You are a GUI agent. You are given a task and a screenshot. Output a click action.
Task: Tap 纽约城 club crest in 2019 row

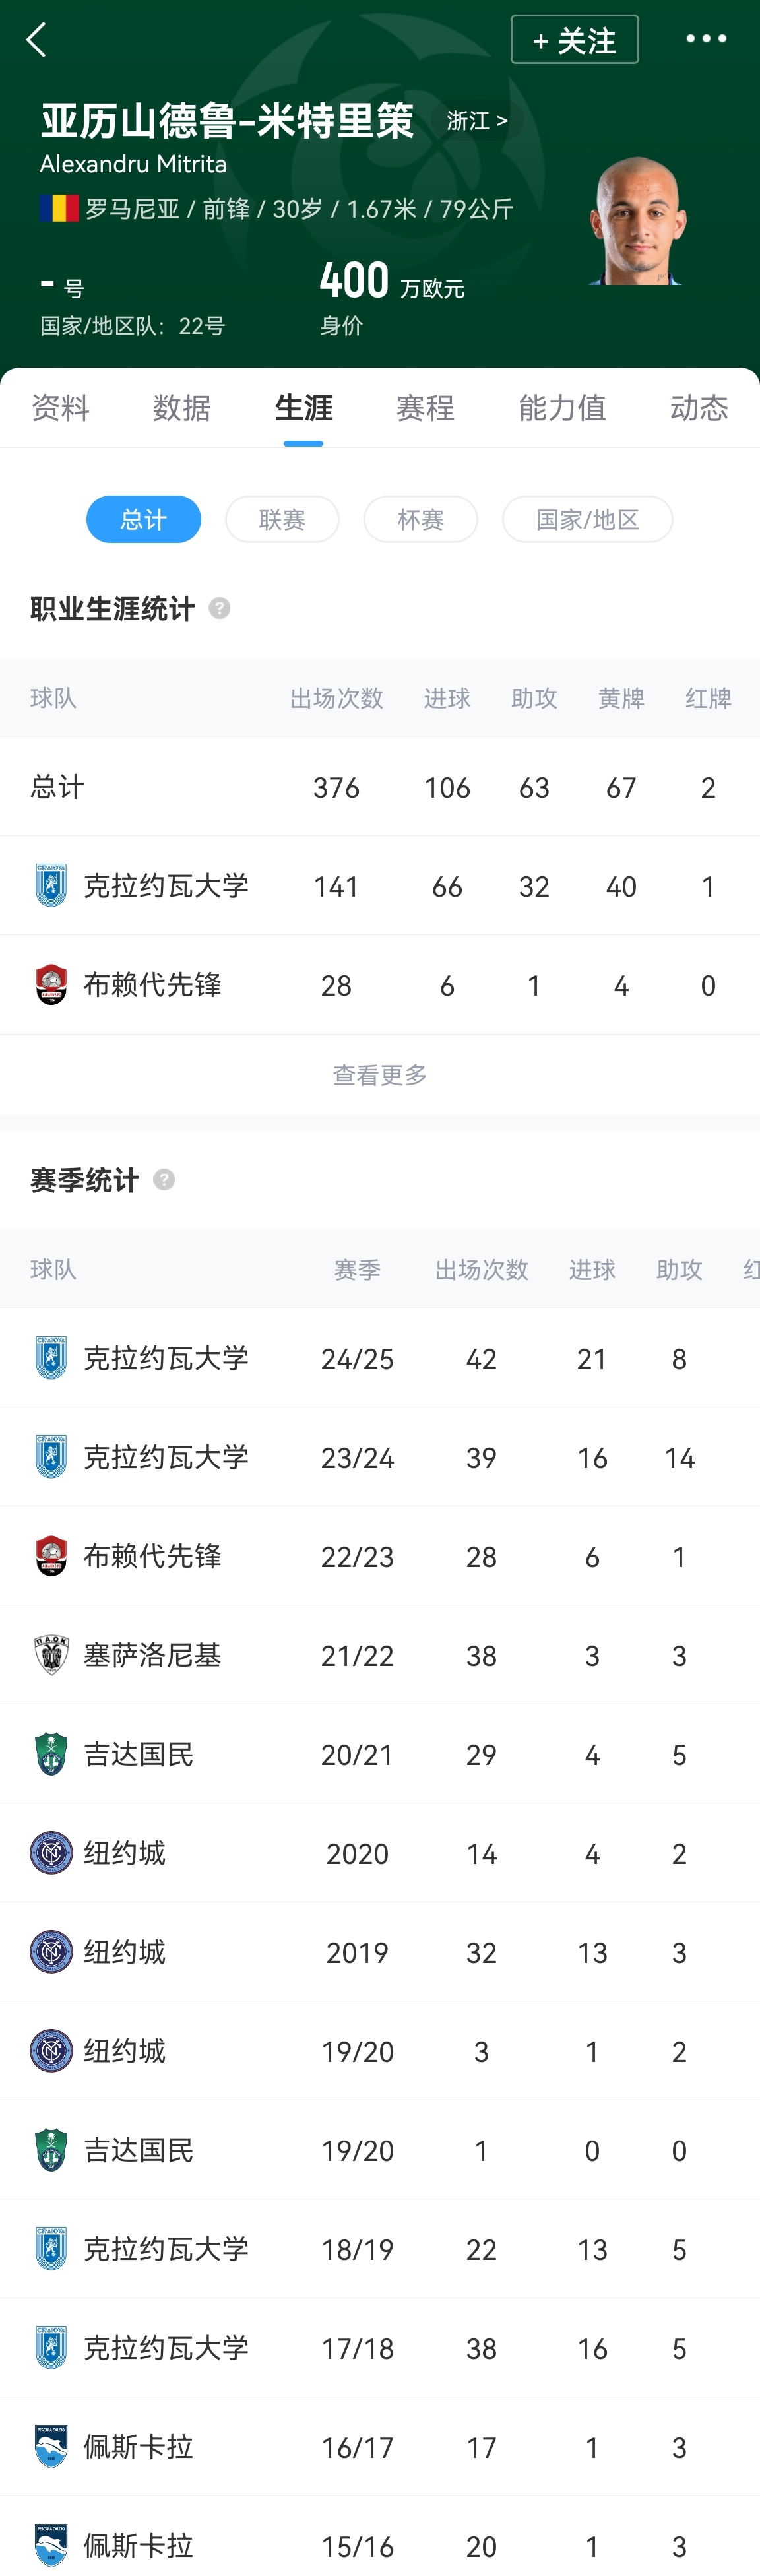point(51,1952)
